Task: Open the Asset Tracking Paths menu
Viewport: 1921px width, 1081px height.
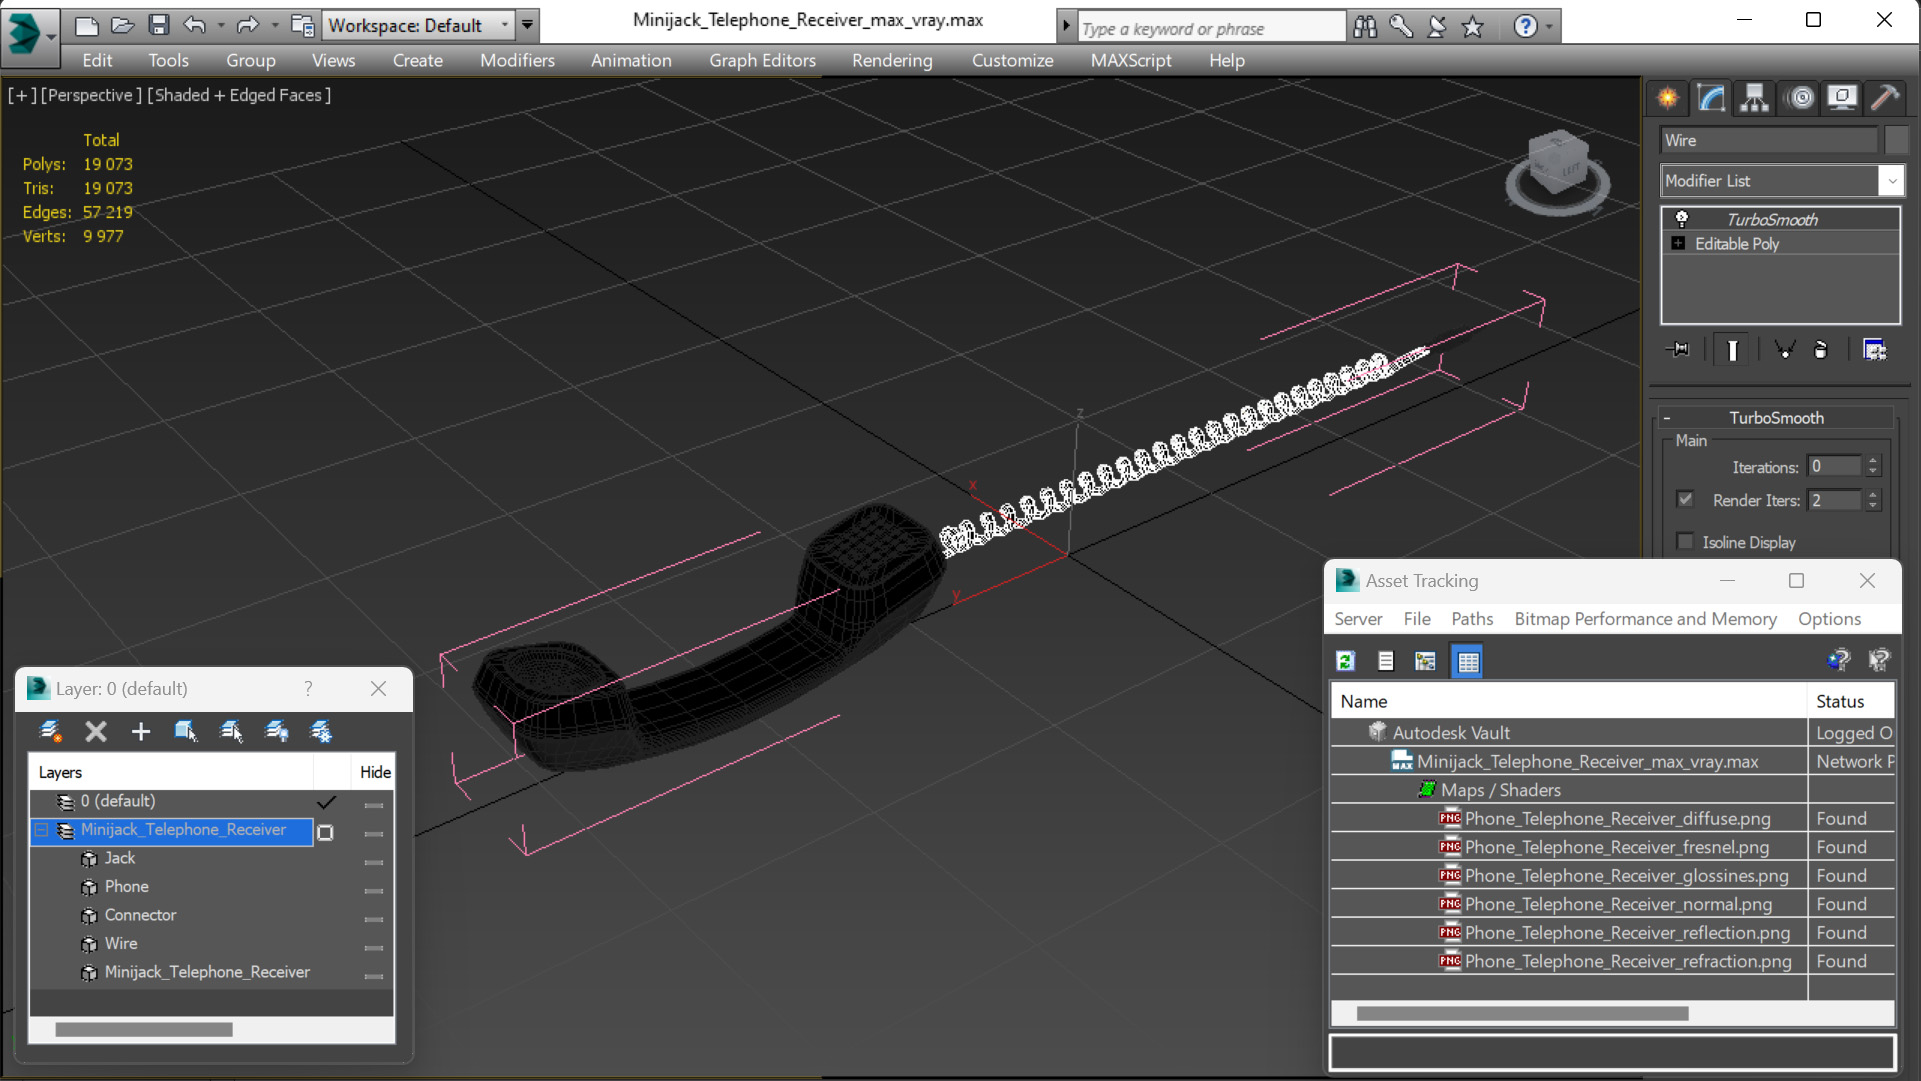Action: point(1472,619)
